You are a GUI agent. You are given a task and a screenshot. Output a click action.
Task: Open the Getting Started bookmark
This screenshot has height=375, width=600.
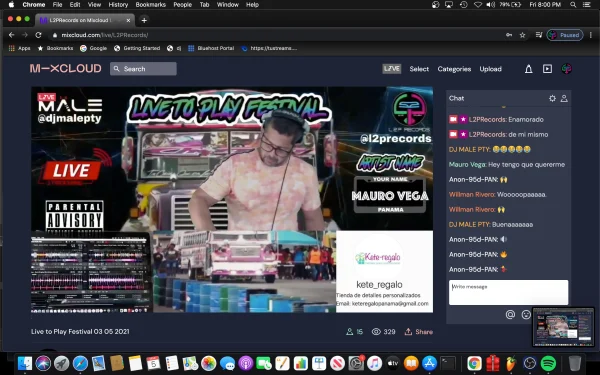[137, 48]
